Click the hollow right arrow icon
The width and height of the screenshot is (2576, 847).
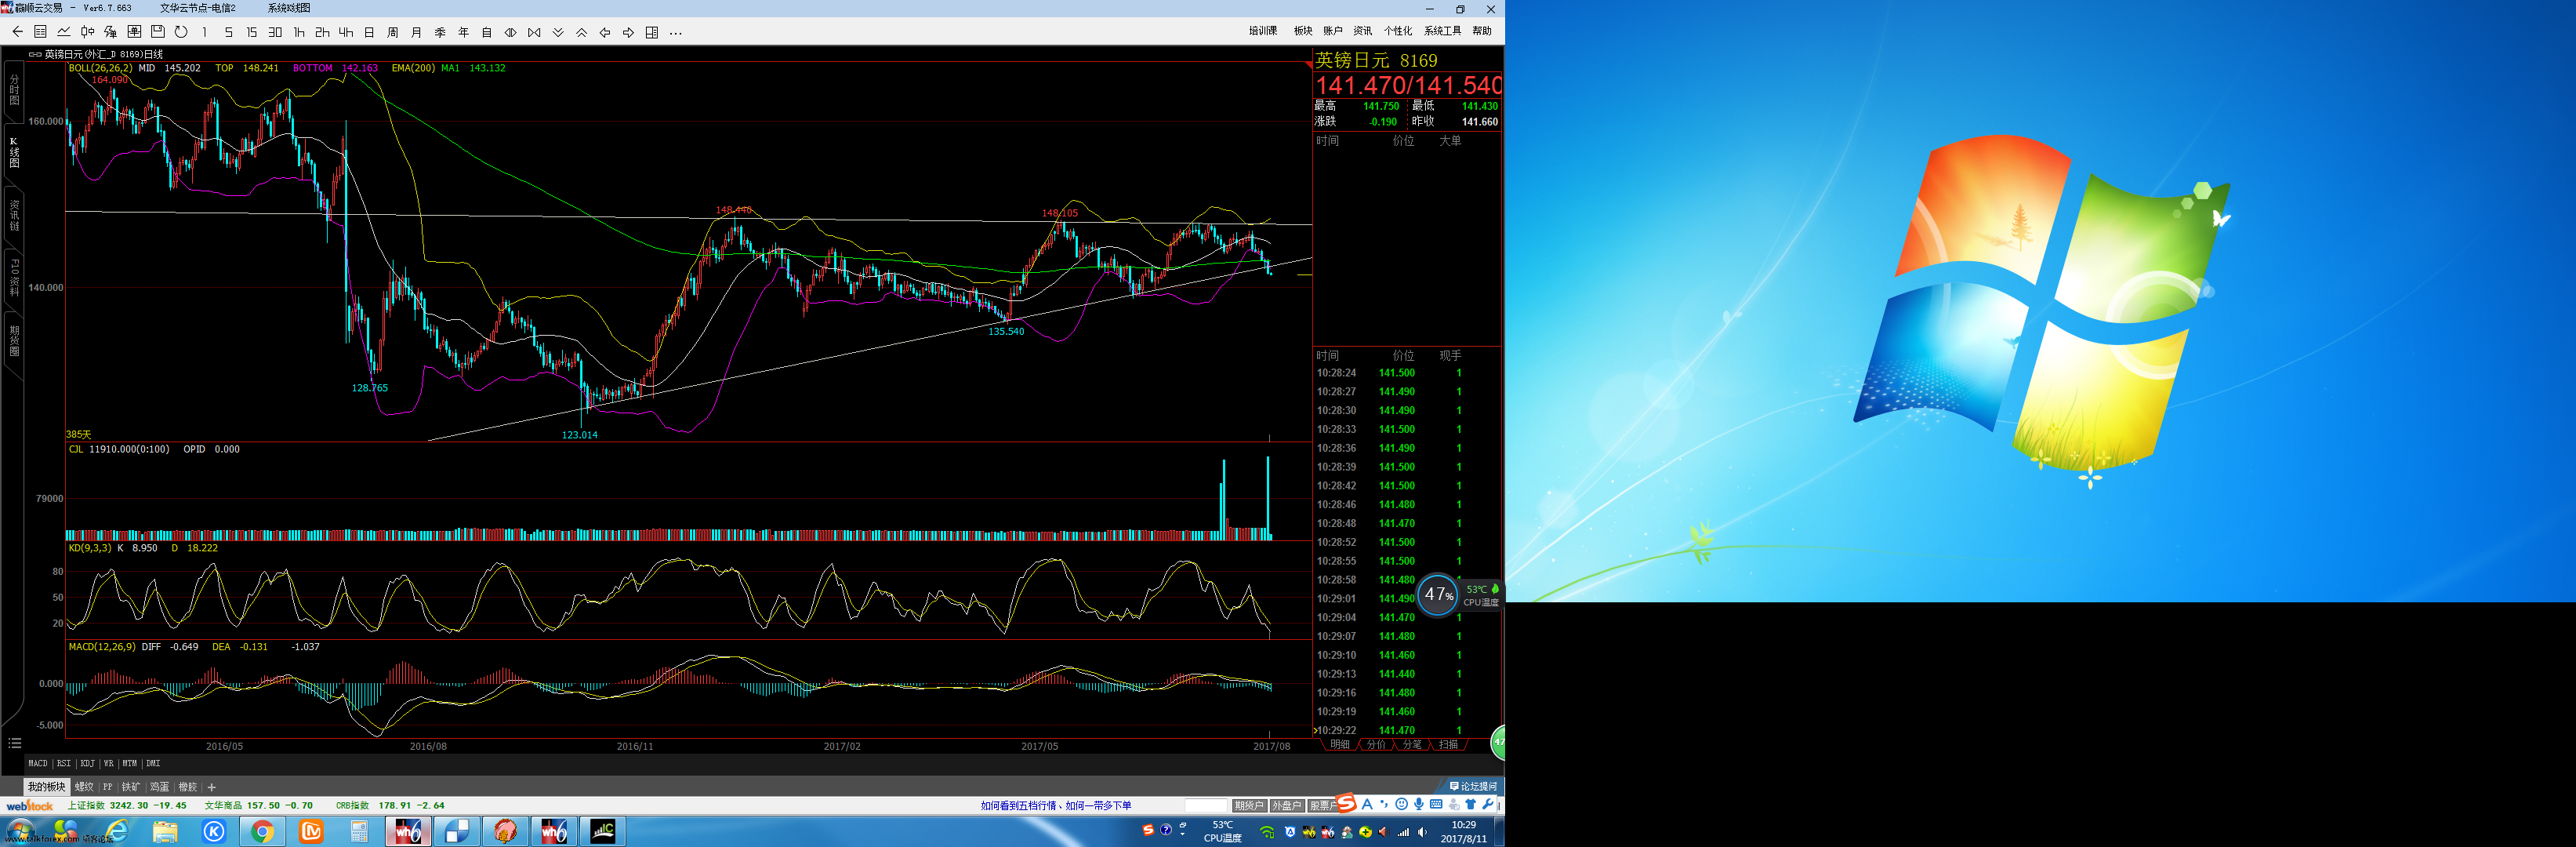pyautogui.click(x=628, y=32)
